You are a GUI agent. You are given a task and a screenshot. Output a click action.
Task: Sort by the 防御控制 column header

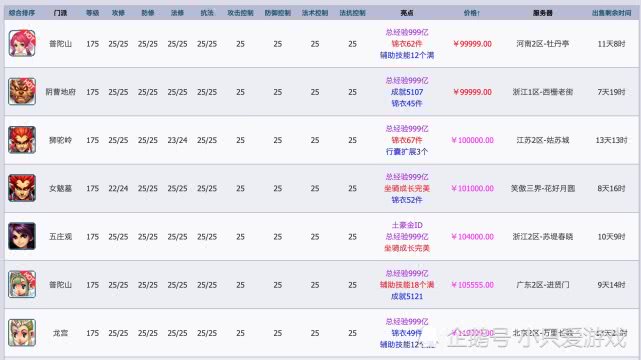coord(278,13)
